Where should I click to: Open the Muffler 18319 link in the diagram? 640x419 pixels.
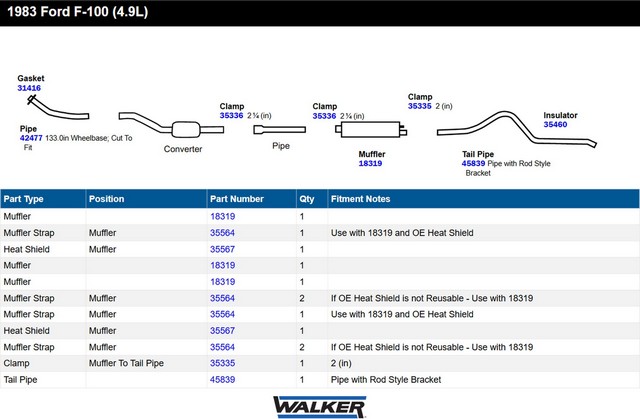pyautogui.click(x=370, y=163)
